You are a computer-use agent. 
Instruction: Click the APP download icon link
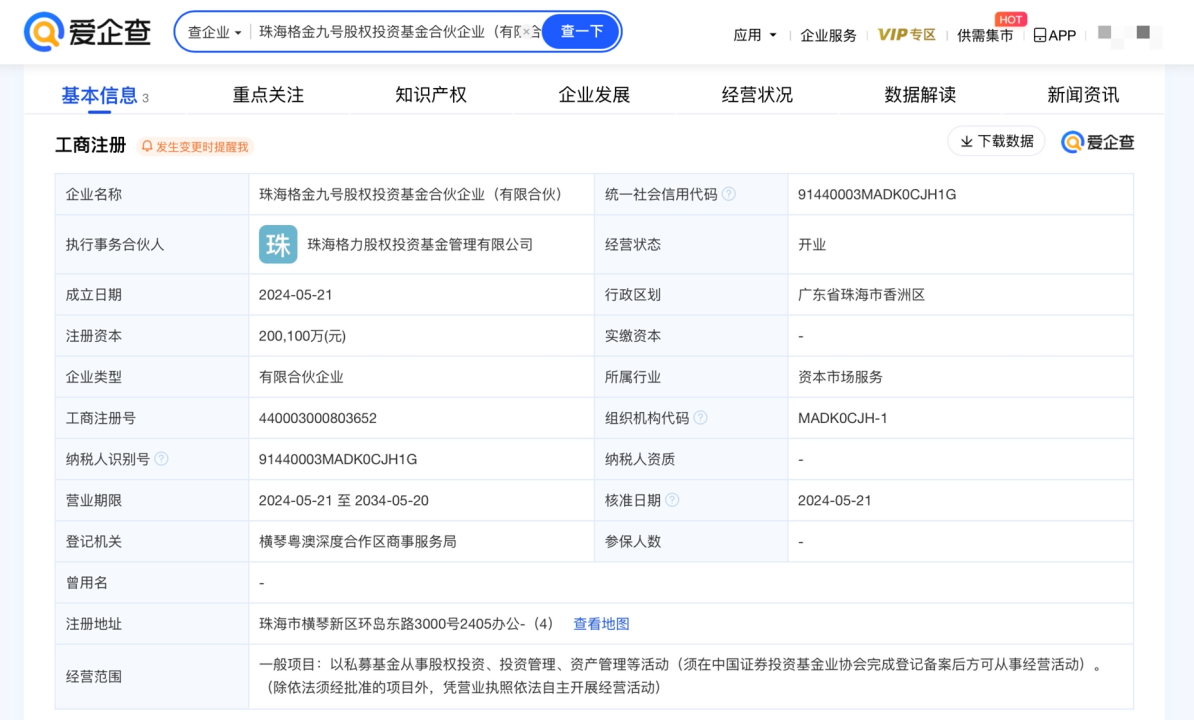tap(1055, 35)
